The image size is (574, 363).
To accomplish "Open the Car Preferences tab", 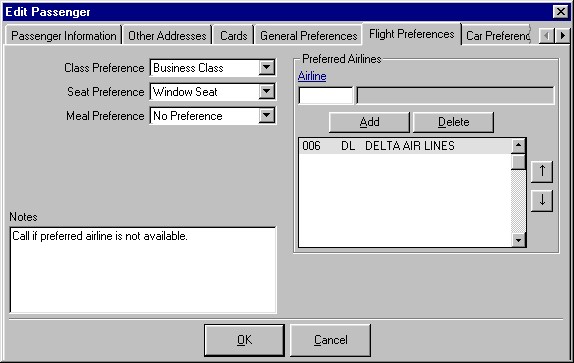I will click(497, 36).
